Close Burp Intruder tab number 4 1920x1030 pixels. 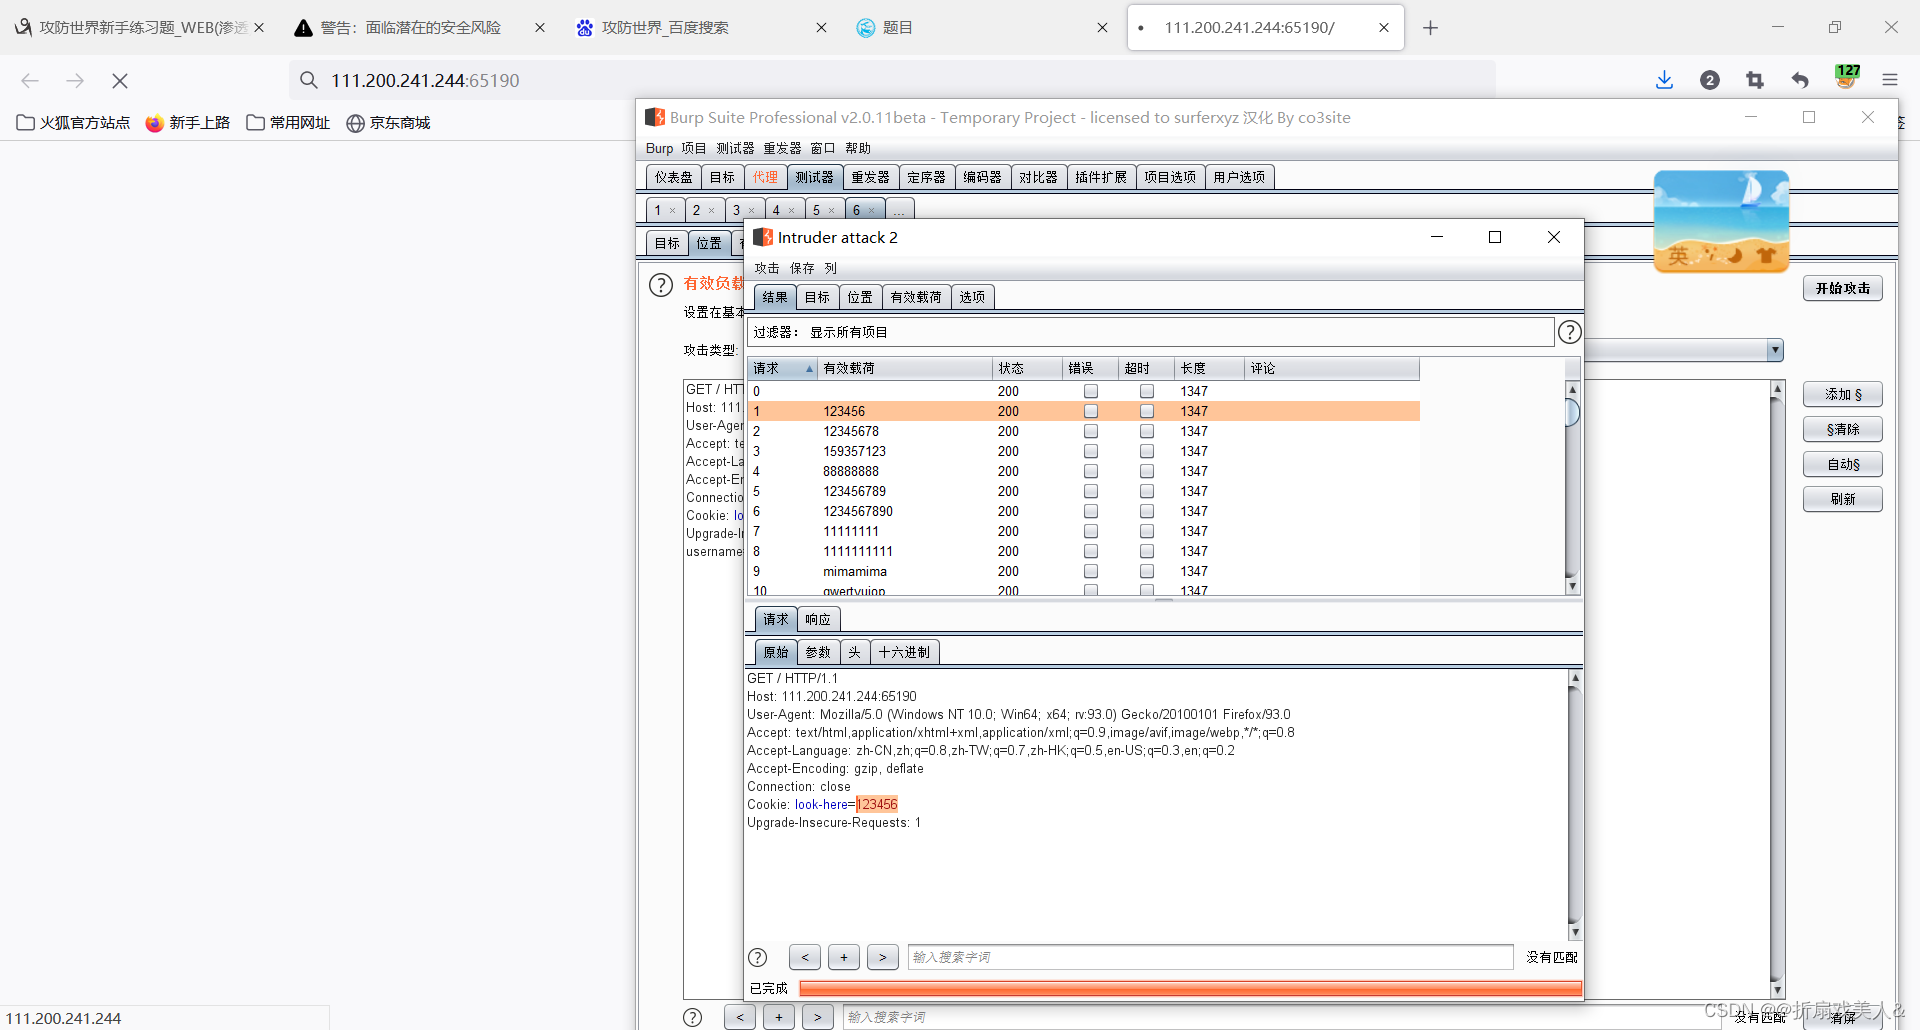(791, 211)
